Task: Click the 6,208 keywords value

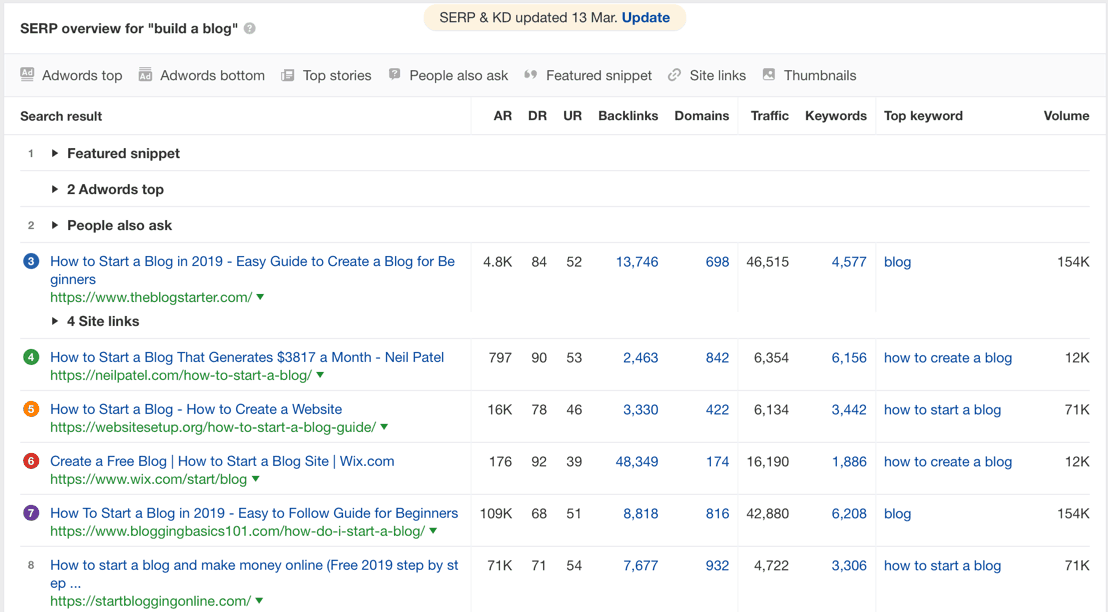Action: click(x=849, y=513)
